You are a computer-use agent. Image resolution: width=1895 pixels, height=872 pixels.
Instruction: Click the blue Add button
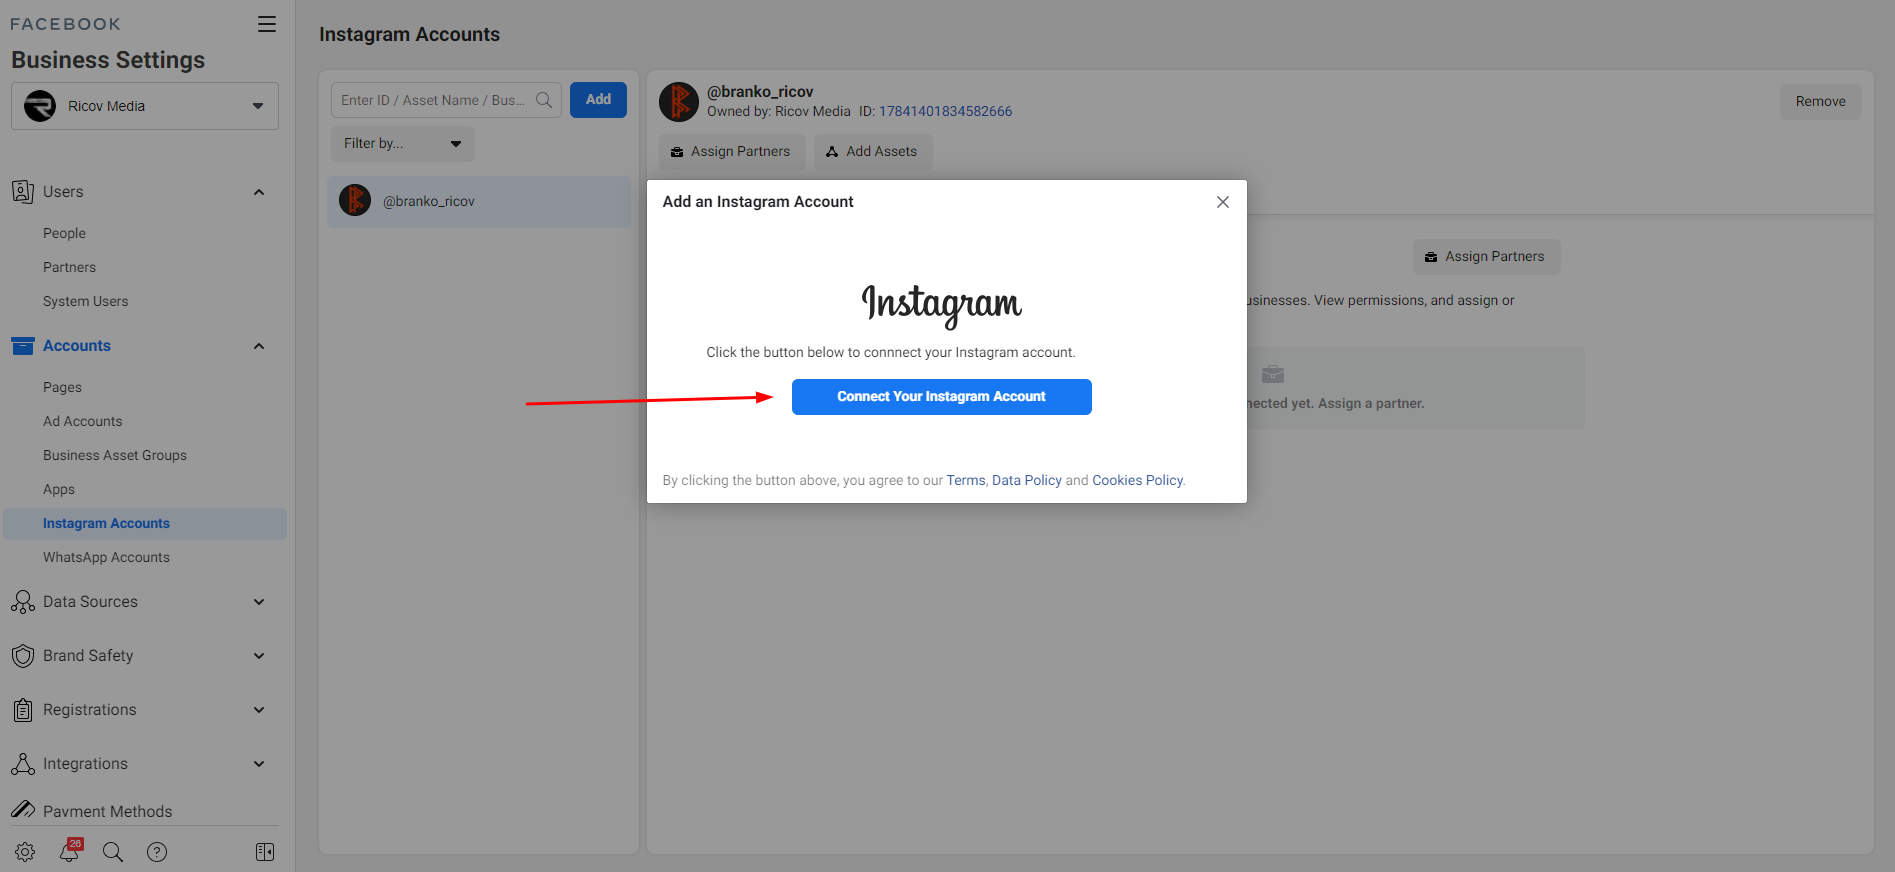(x=598, y=100)
